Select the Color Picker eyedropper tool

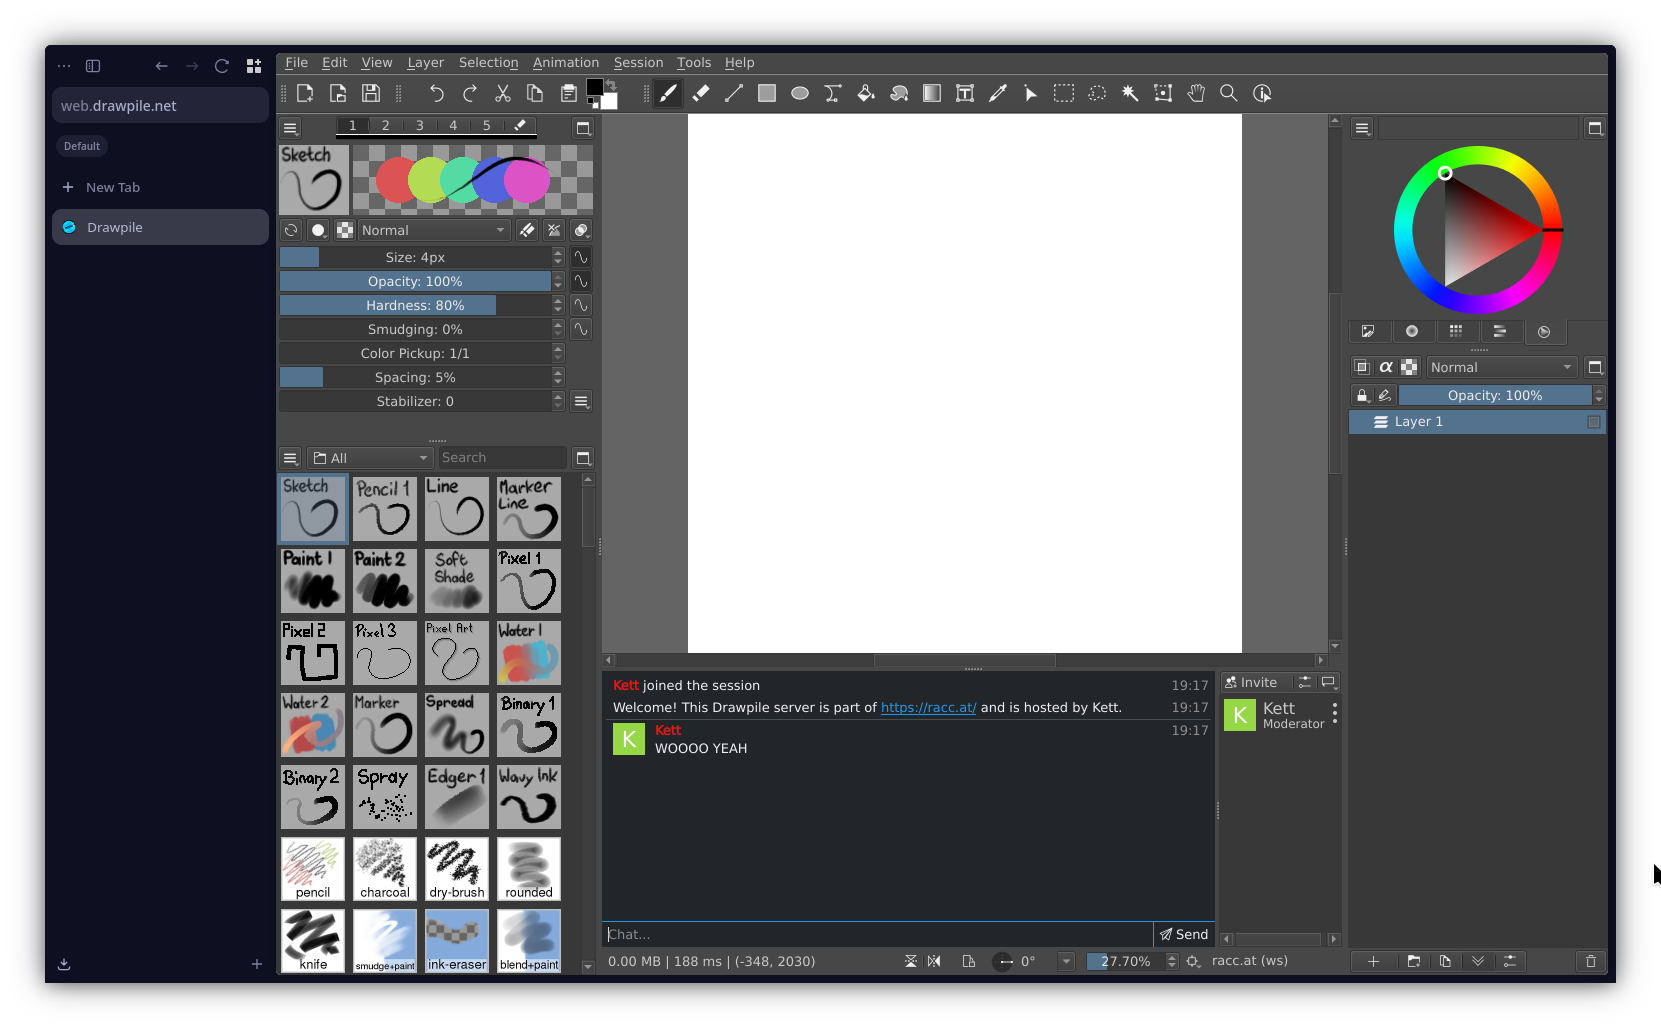998,93
